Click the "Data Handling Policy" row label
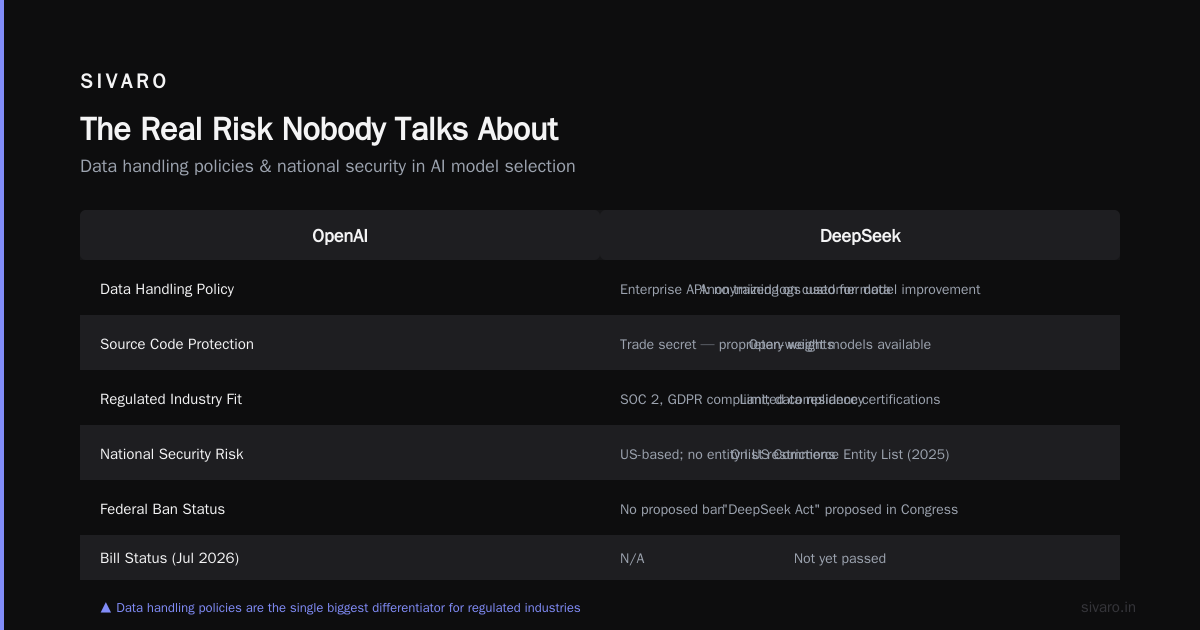This screenshot has width=1200, height=630. [167, 289]
